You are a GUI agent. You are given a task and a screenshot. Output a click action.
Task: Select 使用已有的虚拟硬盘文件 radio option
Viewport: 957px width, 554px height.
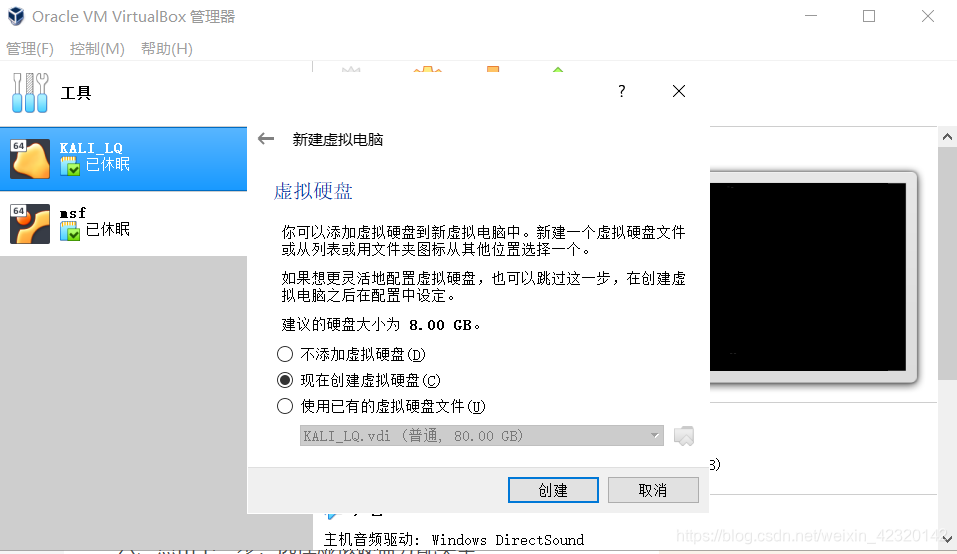pyautogui.click(x=285, y=406)
